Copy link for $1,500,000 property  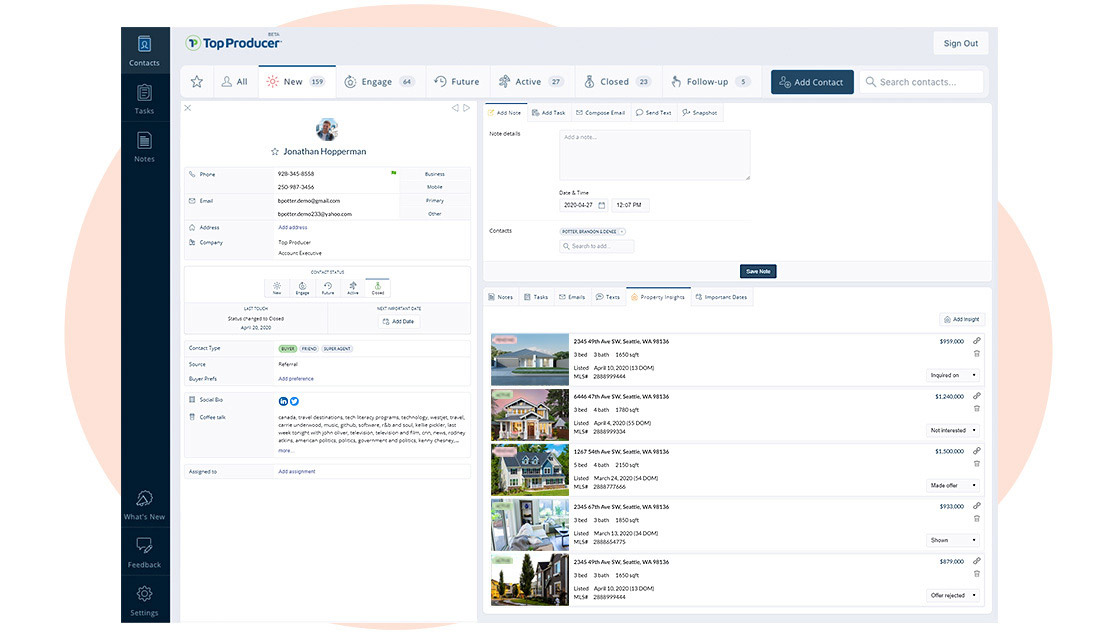(977, 450)
